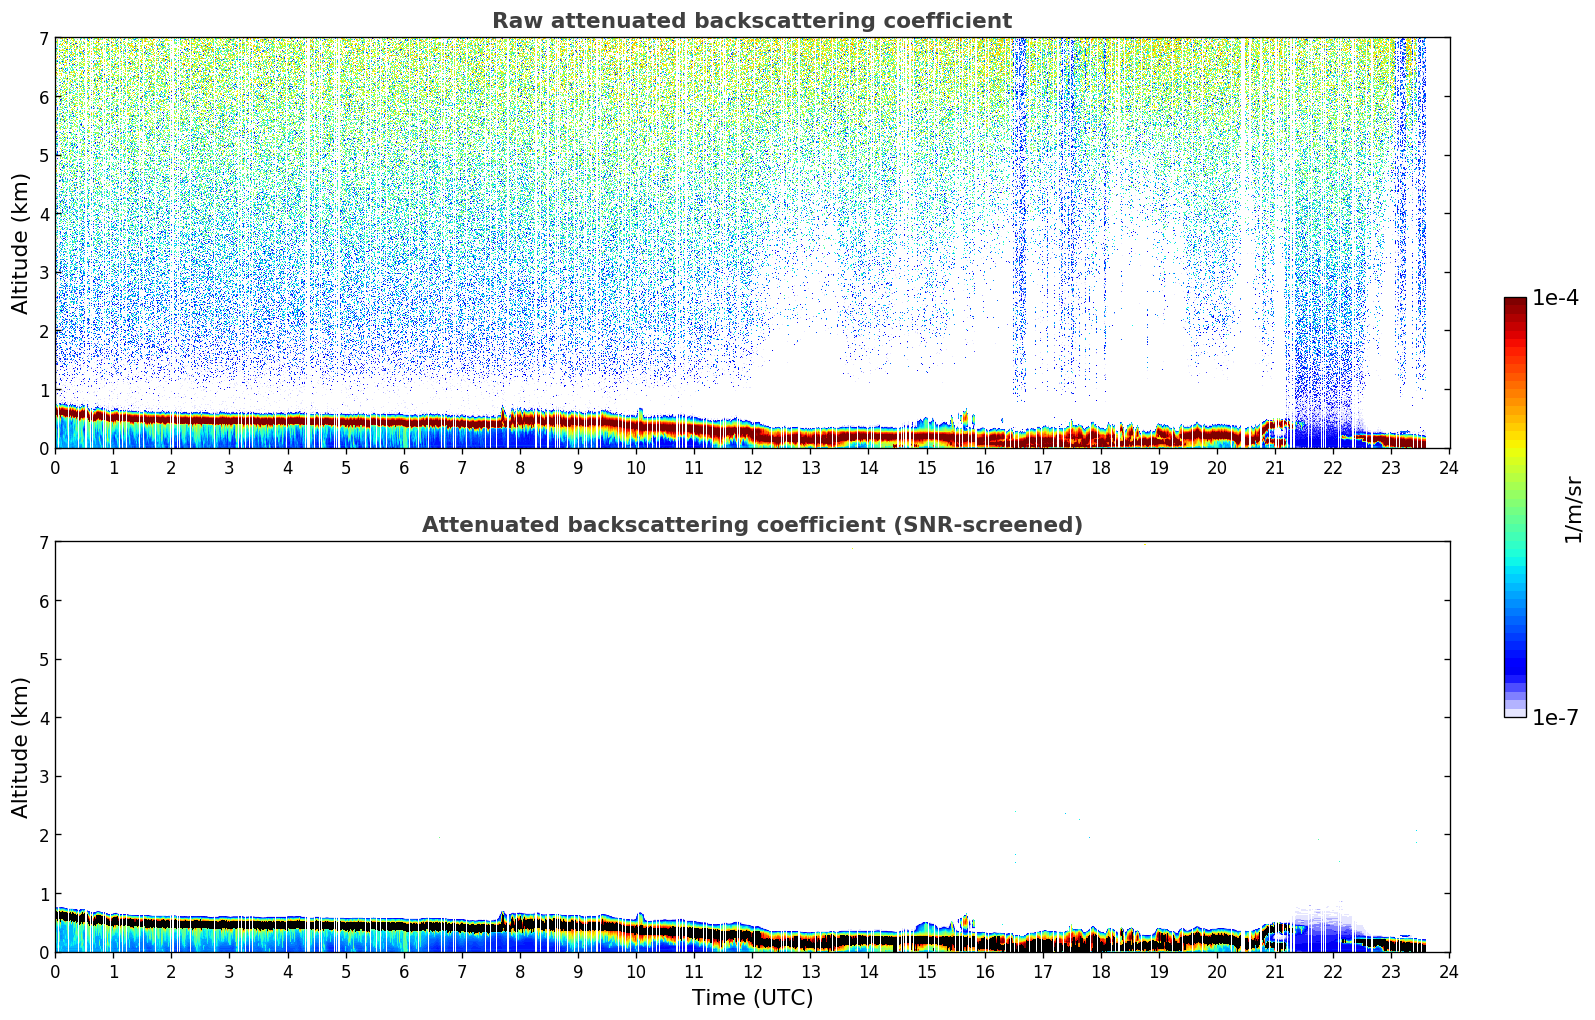The width and height of the screenshot is (1595, 1020).
Task: Click hour 21 tick on bottom plot time axis
Action: coord(1275,971)
